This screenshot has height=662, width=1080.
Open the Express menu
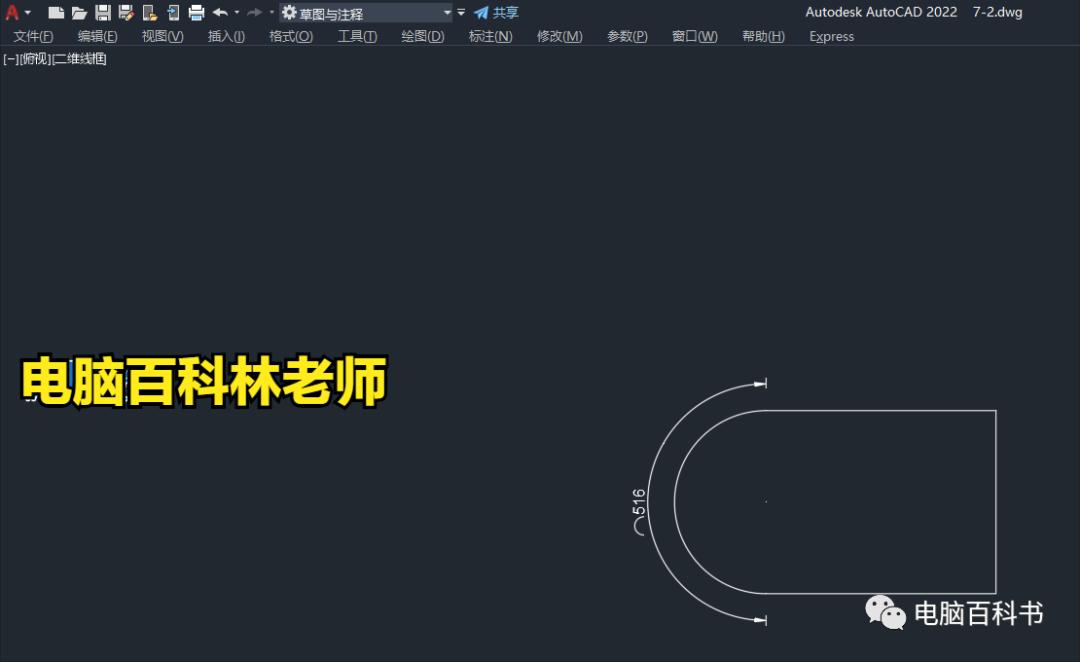831,36
